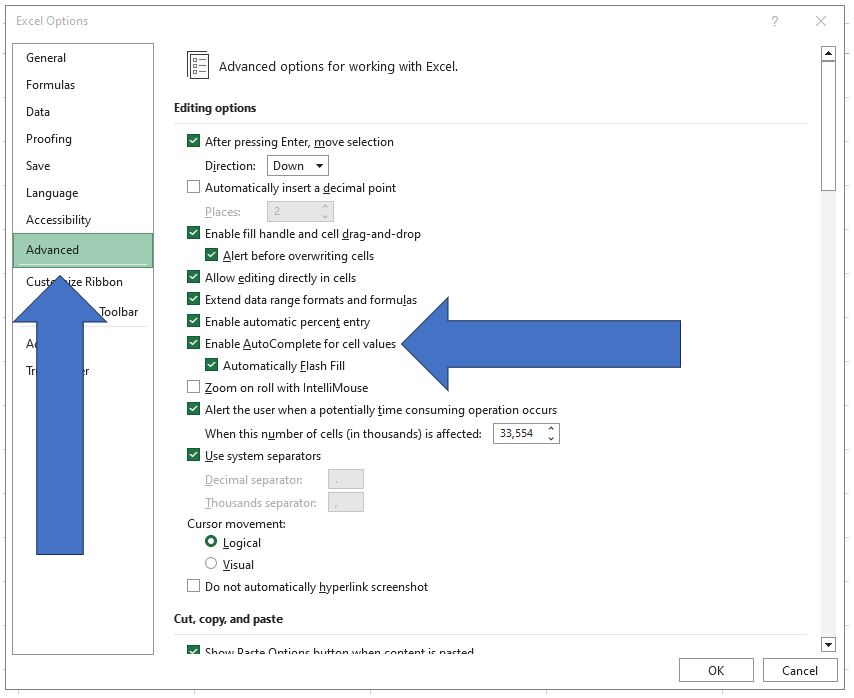Click the scrollbar down arrow

(830, 645)
